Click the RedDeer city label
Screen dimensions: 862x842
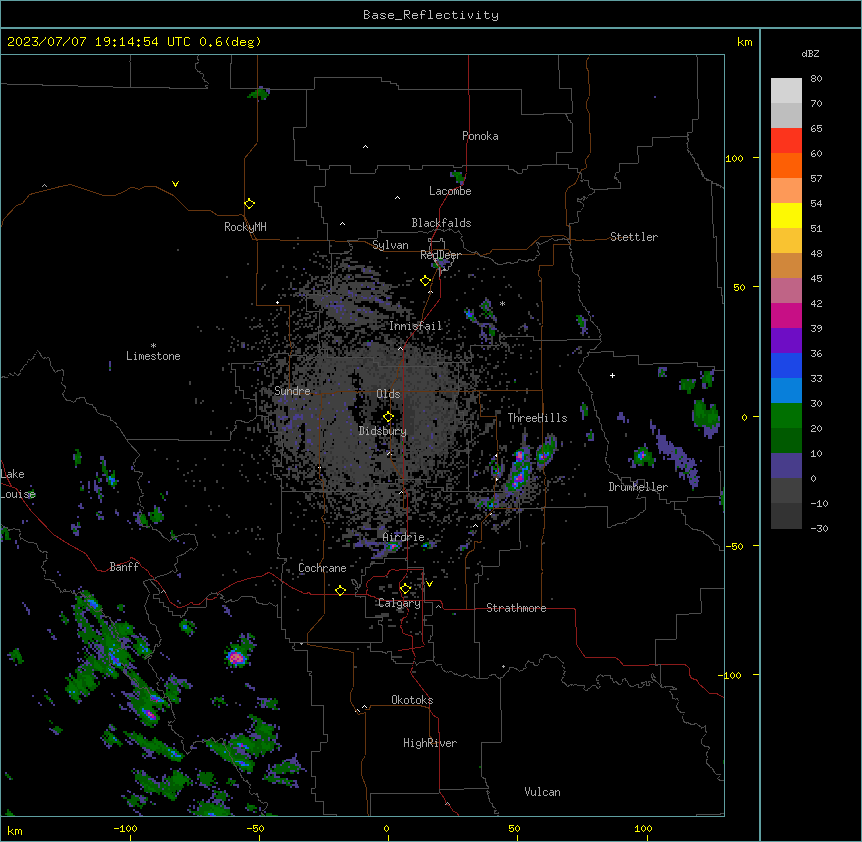click(x=440, y=255)
